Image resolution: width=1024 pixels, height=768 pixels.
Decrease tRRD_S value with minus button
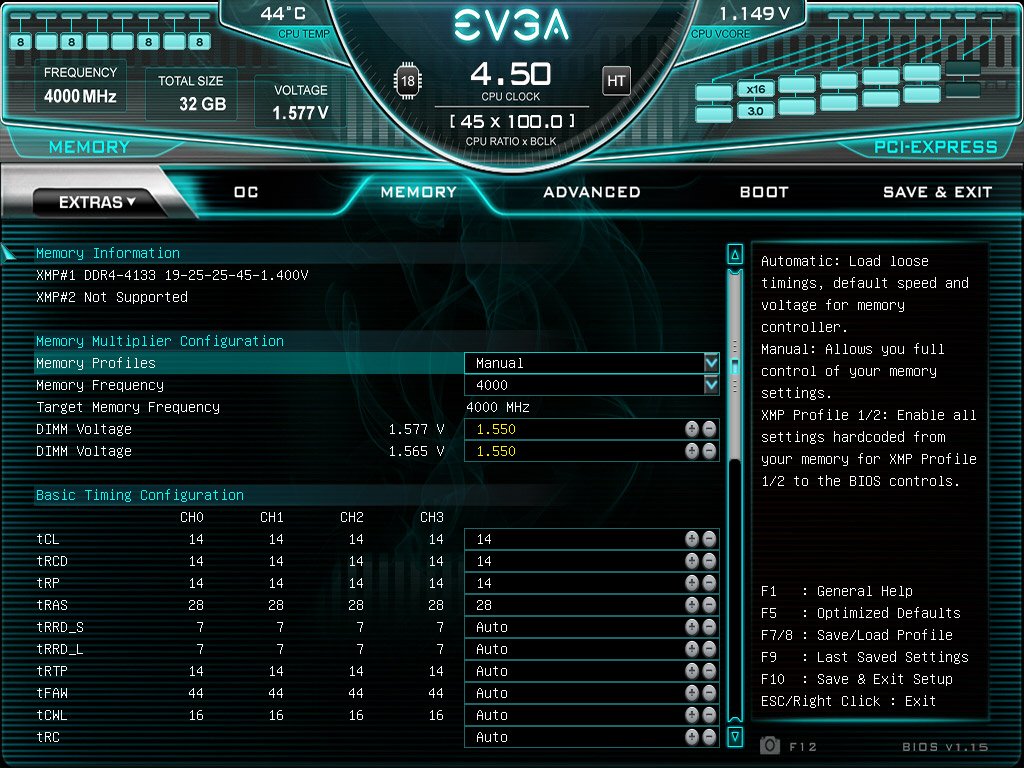click(709, 627)
